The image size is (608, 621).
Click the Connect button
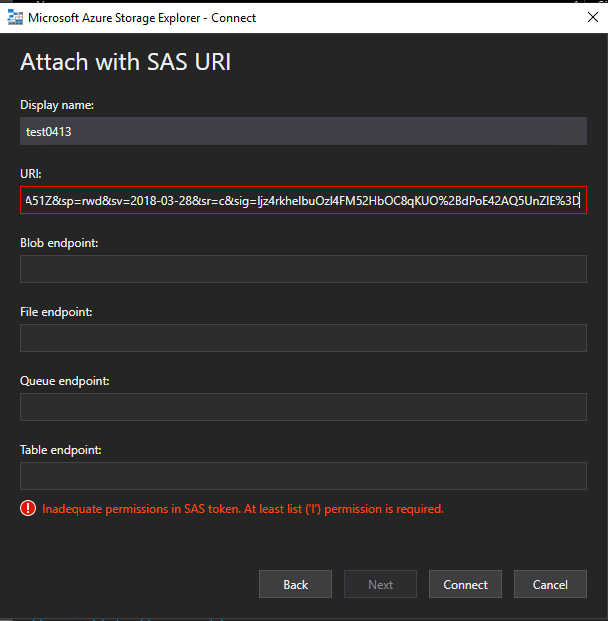[465, 584]
